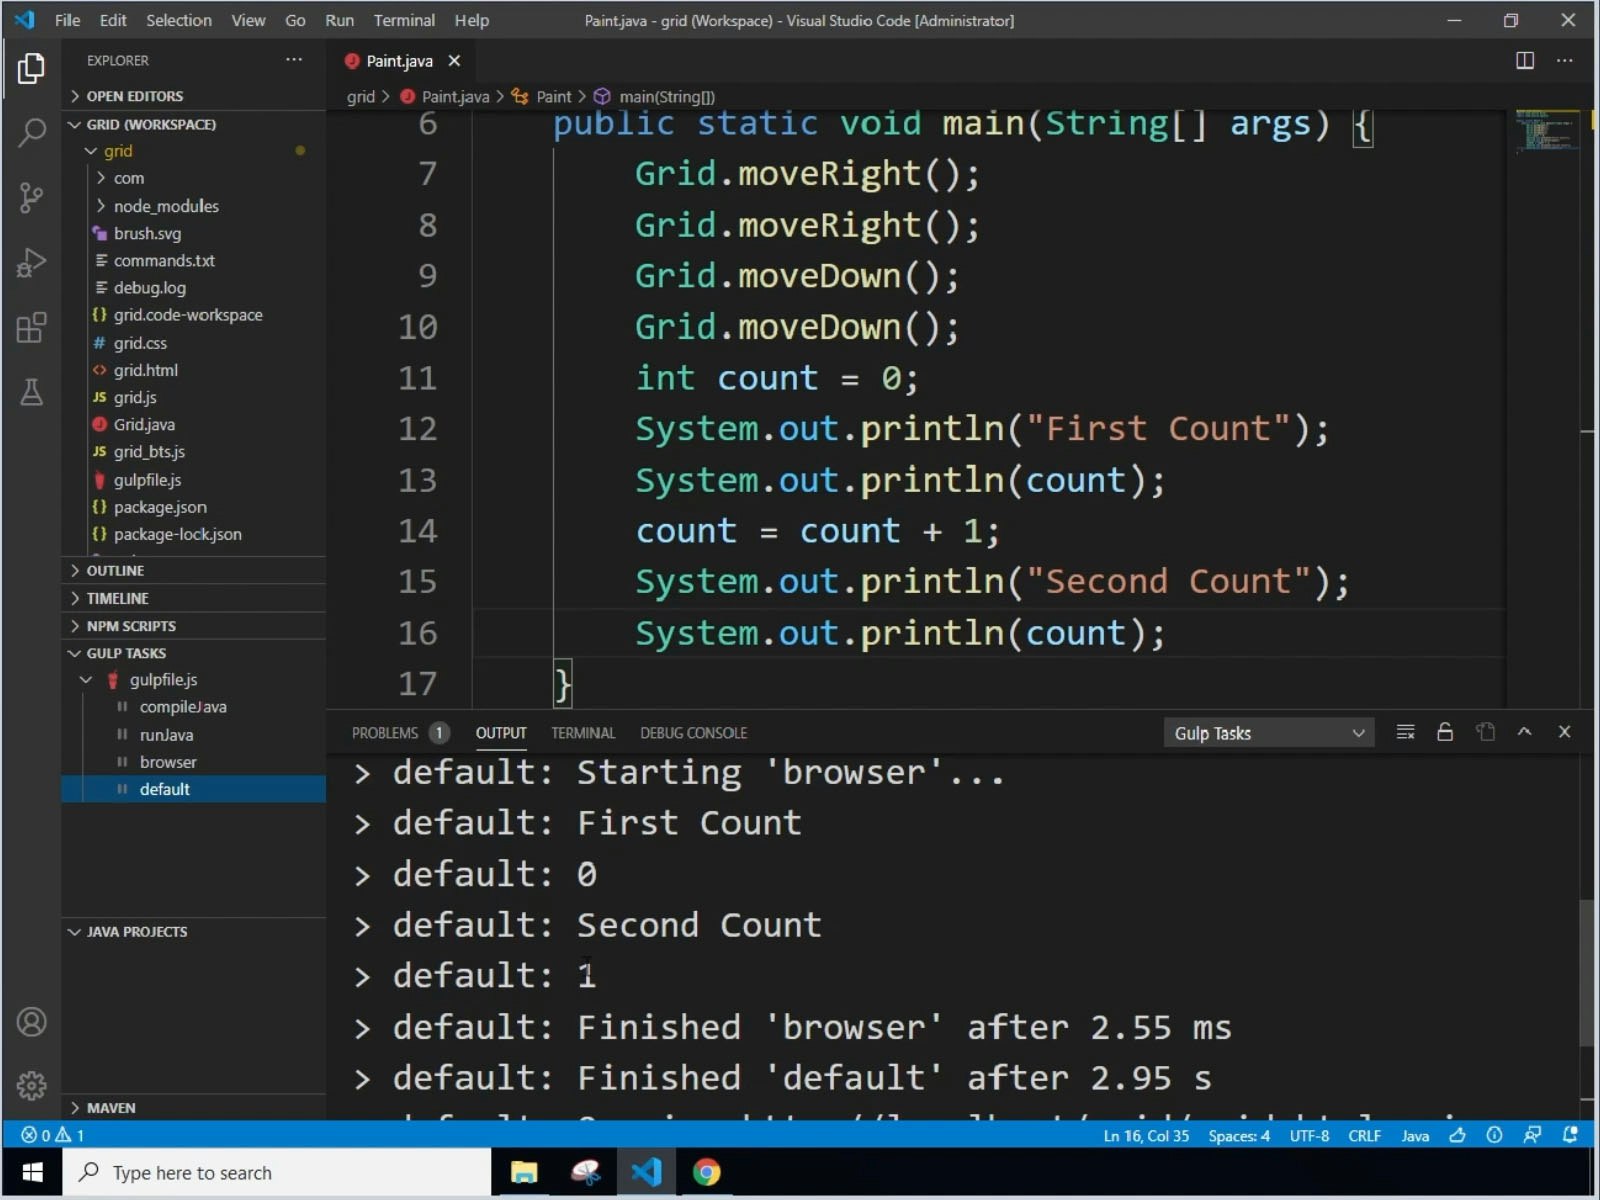
Task: Click UTF-8 encoding in status bar
Action: 1308,1135
